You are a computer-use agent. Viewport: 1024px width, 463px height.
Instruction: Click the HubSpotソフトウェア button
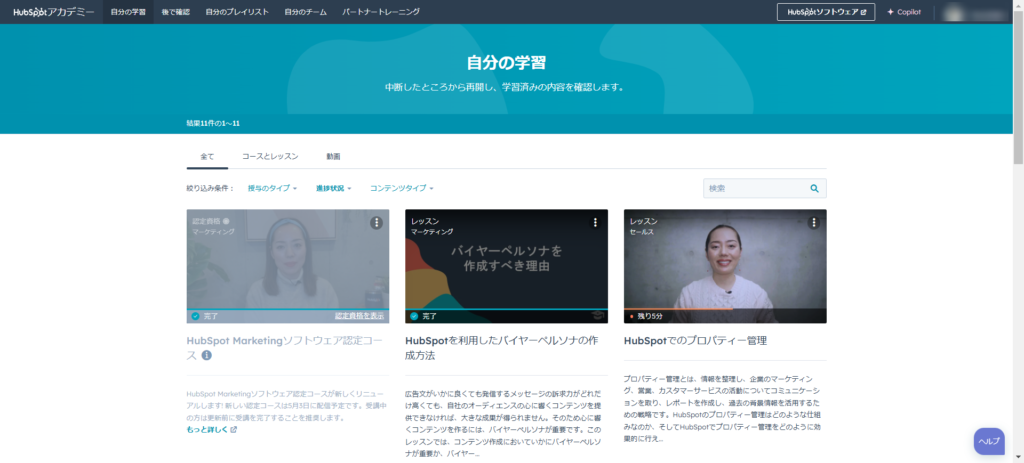(825, 12)
